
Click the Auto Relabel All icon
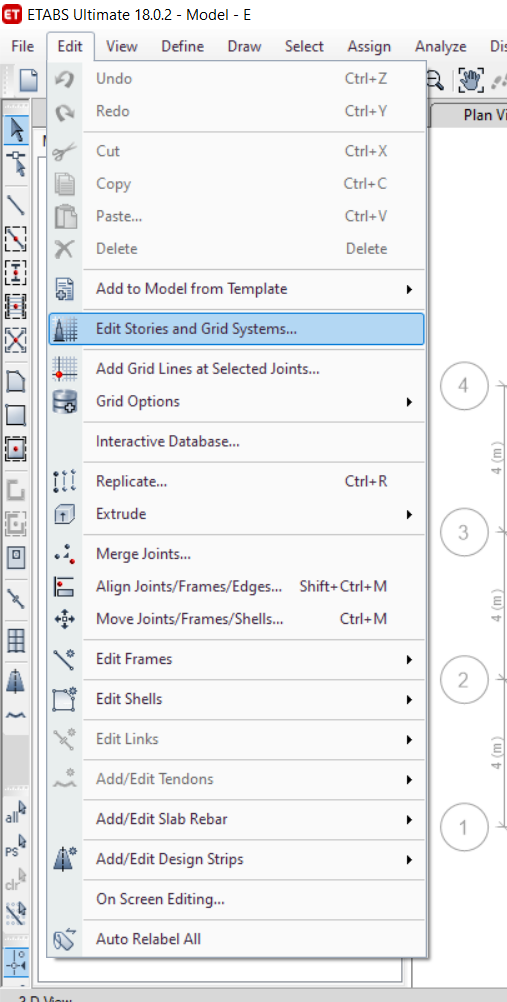click(65, 939)
